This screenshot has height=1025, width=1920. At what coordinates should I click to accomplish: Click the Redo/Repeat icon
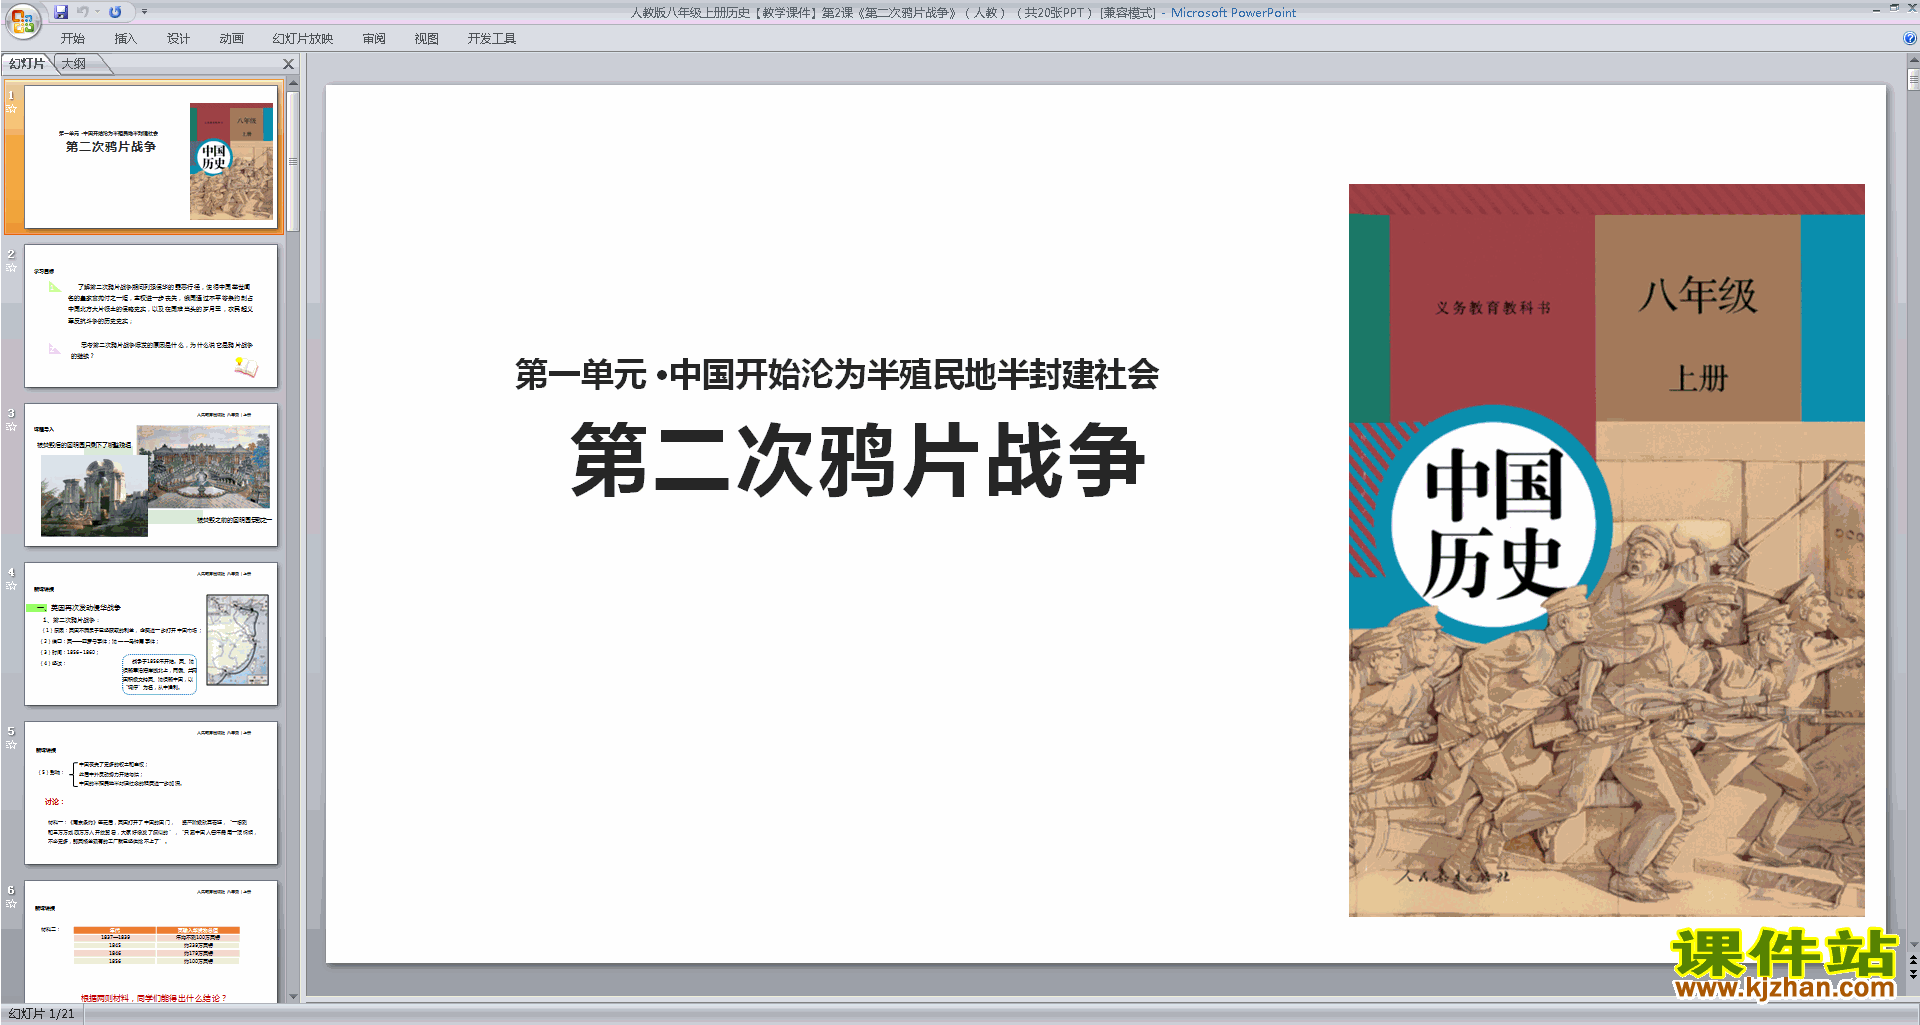click(115, 12)
